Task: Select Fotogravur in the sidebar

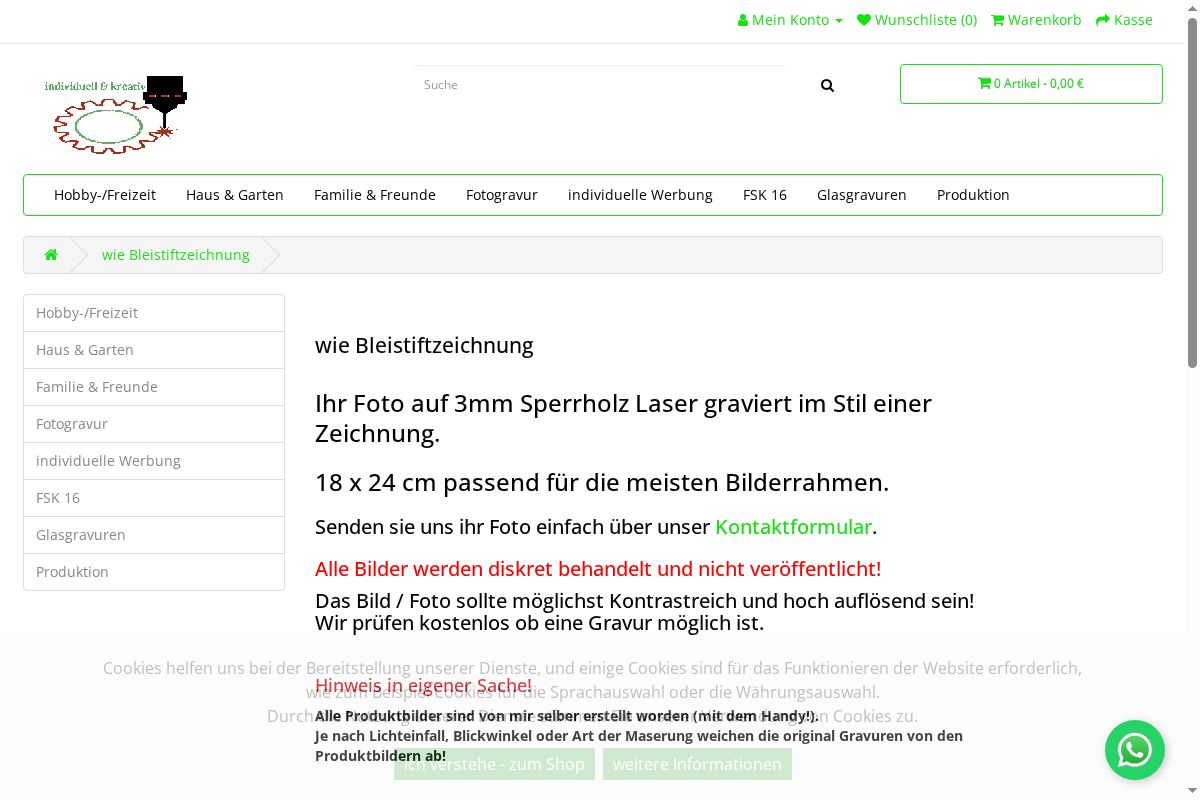Action: pos(154,424)
